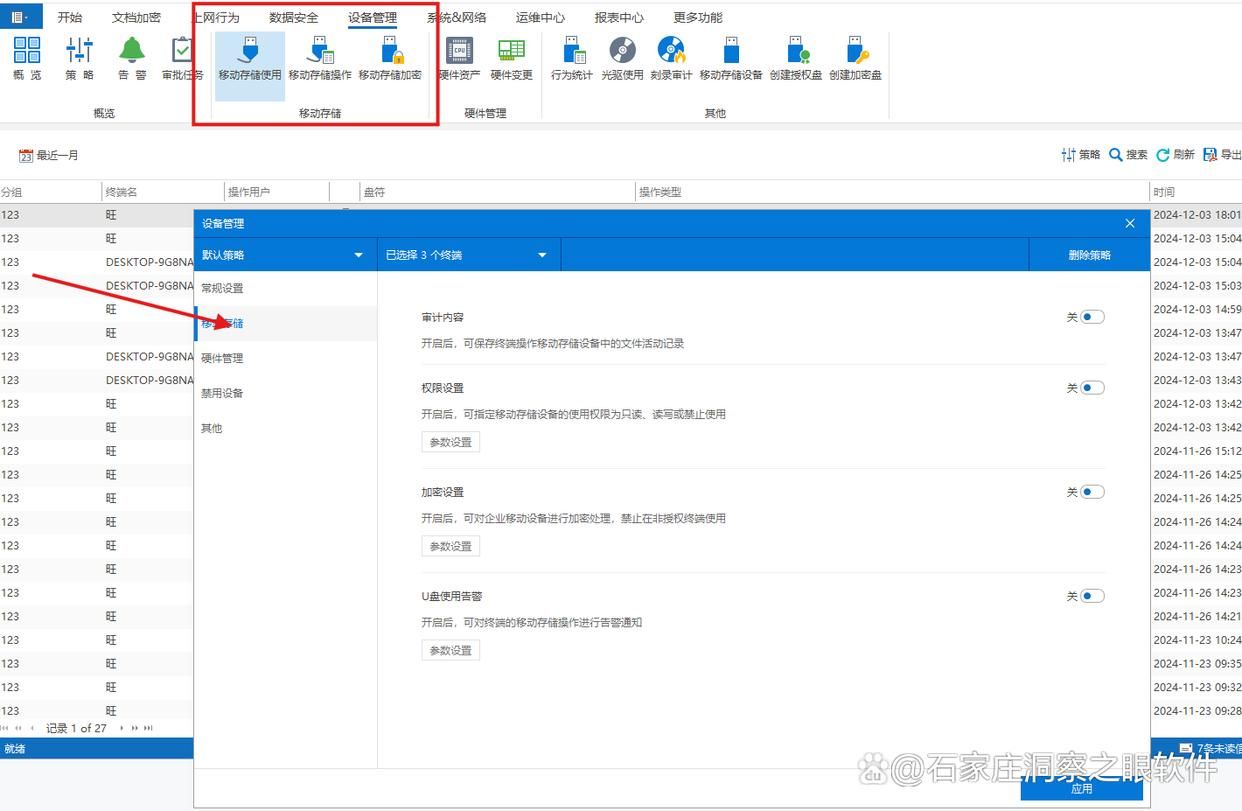The height and width of the screenshot is (811, 1242).
Task: Jump to last record in pager
Action: coord(148,728)
